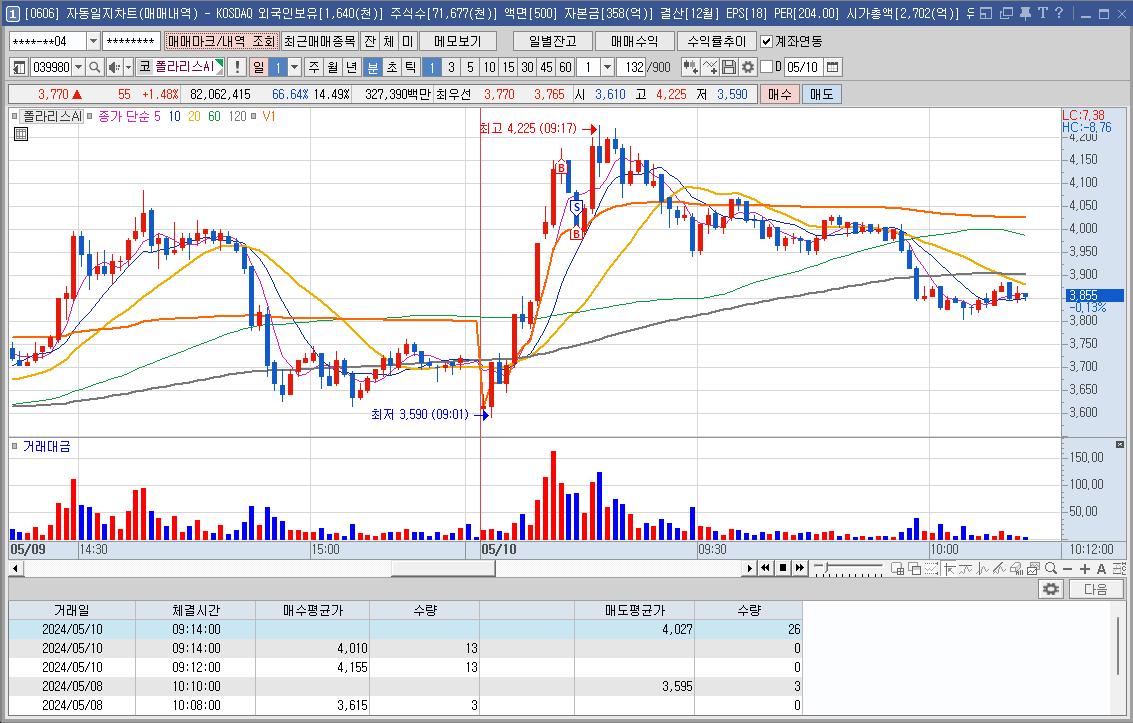This screenshot has width=1133, height=723.
Task: Select the 년 yearly chart toggle
Action: (352, 67)
